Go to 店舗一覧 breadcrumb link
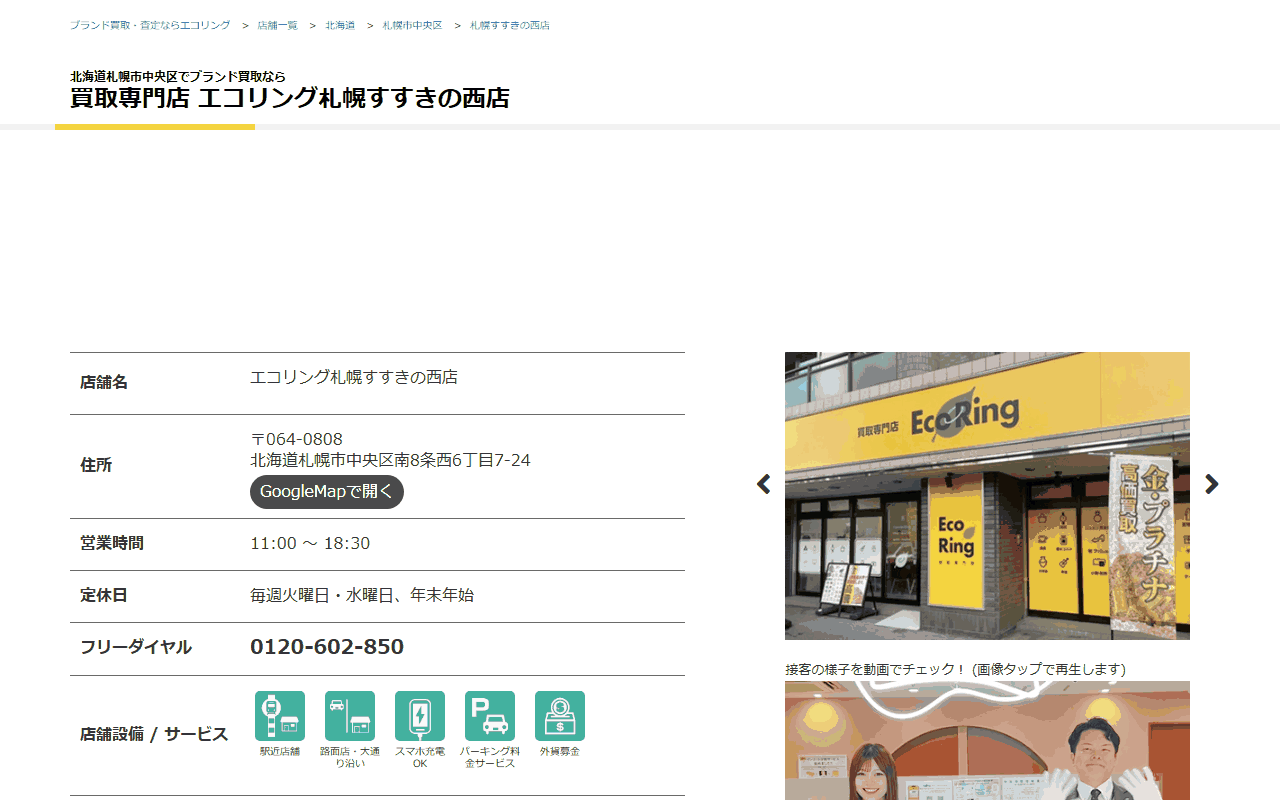Screen dimensions: 1280x800 [x=278, y=25]
